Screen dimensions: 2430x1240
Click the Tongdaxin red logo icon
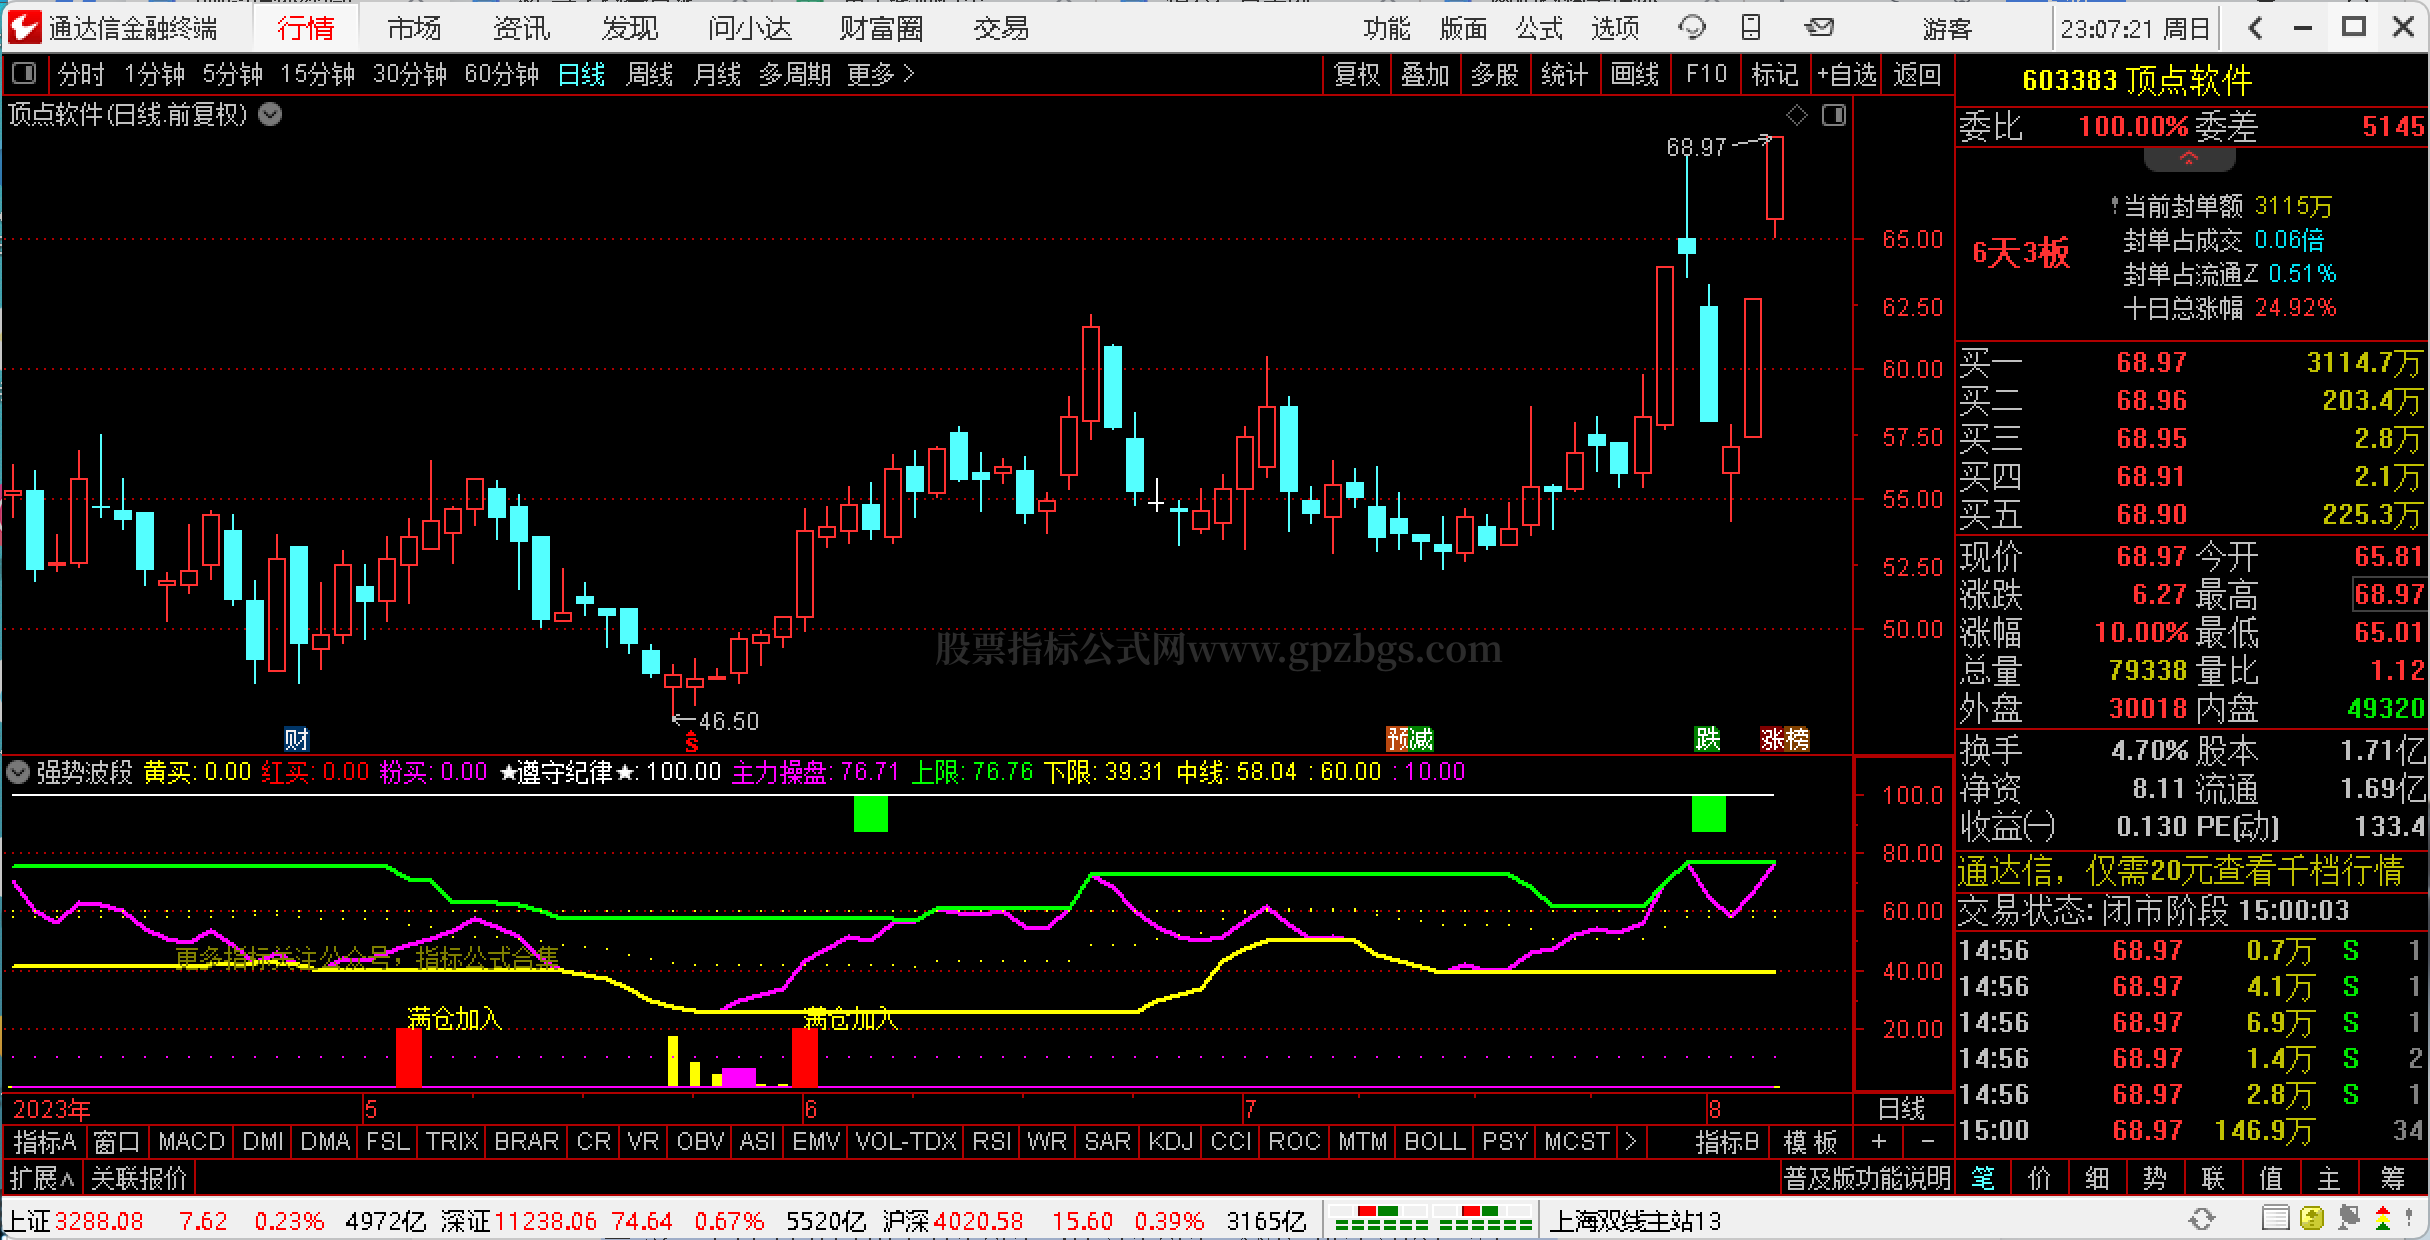click(24, 27)
